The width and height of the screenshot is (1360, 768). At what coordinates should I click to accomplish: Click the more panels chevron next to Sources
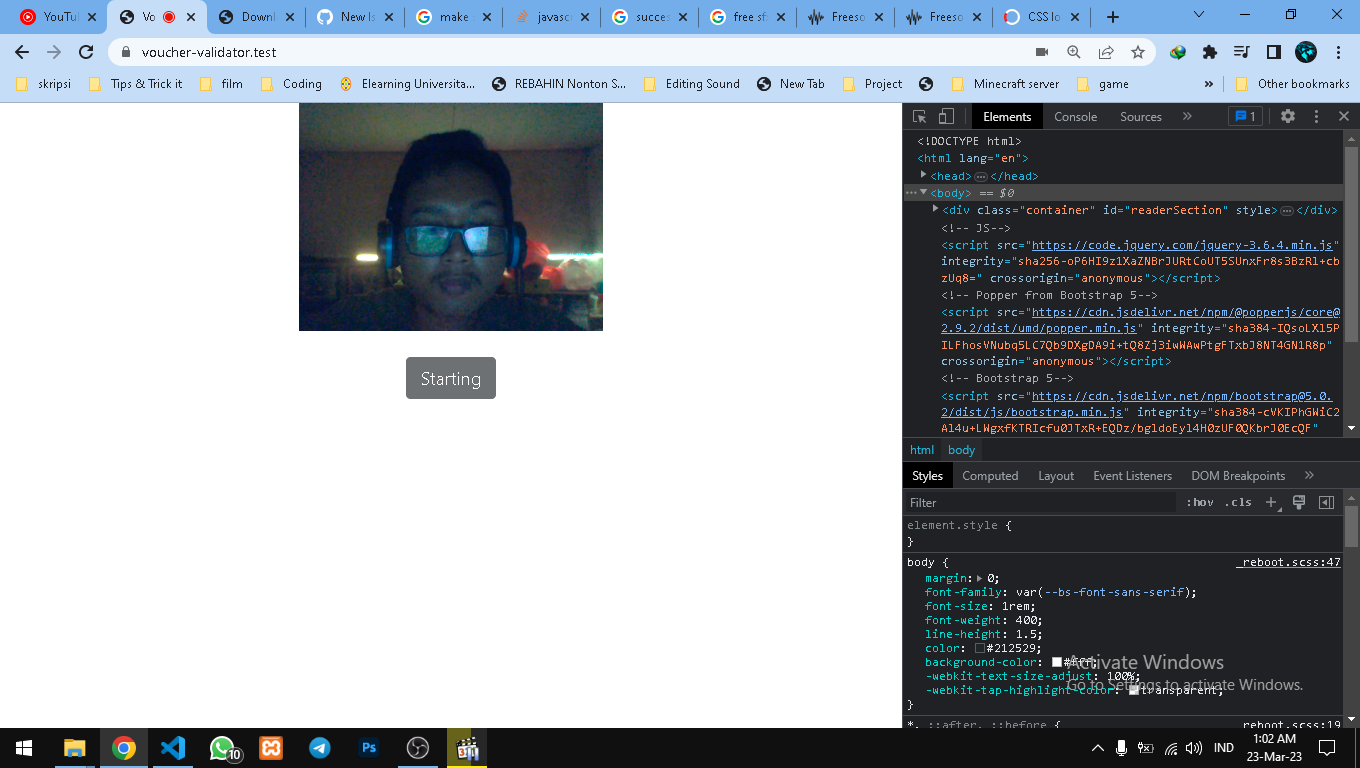click(1187, 116)
